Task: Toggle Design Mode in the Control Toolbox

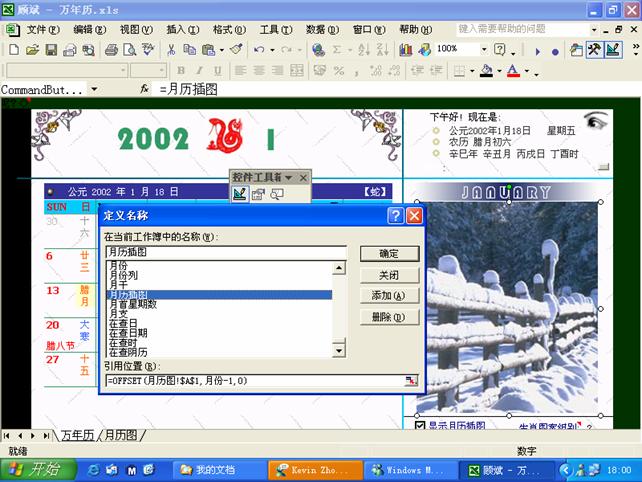Action: click(240, 194)
